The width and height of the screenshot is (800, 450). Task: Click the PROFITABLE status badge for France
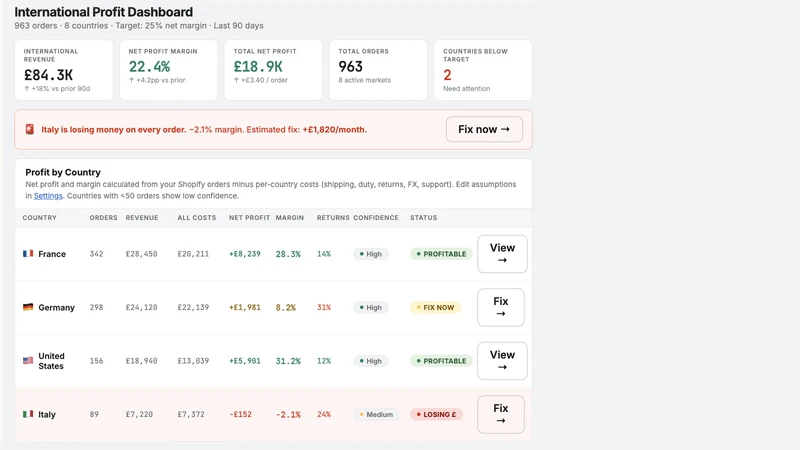coord(441,254)
